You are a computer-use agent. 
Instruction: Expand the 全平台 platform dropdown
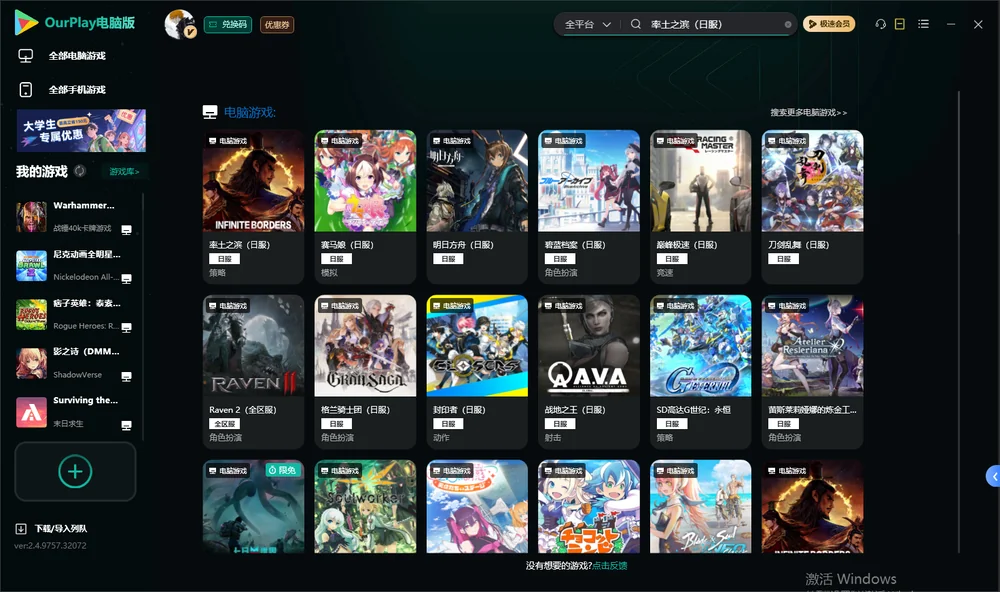587,24
